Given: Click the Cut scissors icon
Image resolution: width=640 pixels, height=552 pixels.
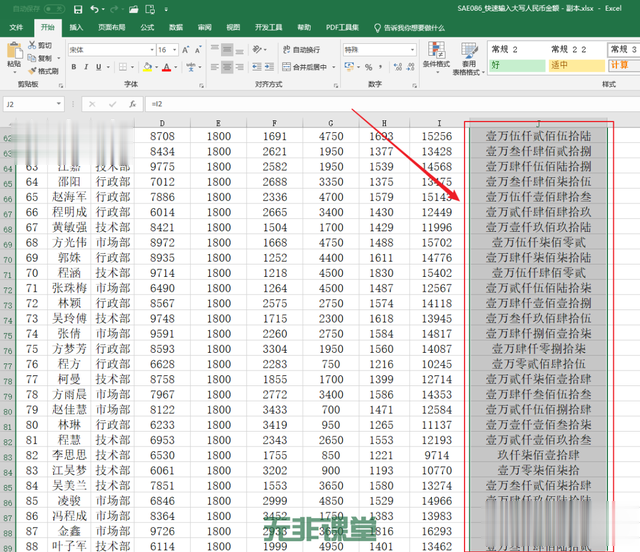Looking at the screenshot, I should pyautogui.click(x=32, y=45).
